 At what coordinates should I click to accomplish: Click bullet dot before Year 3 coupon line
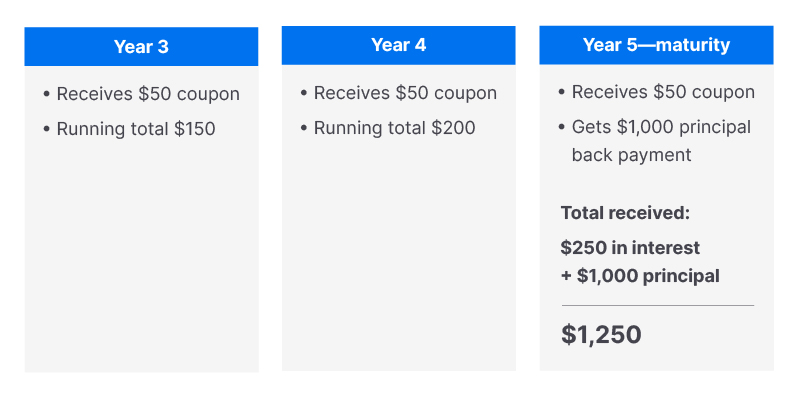tap(47, 95)
